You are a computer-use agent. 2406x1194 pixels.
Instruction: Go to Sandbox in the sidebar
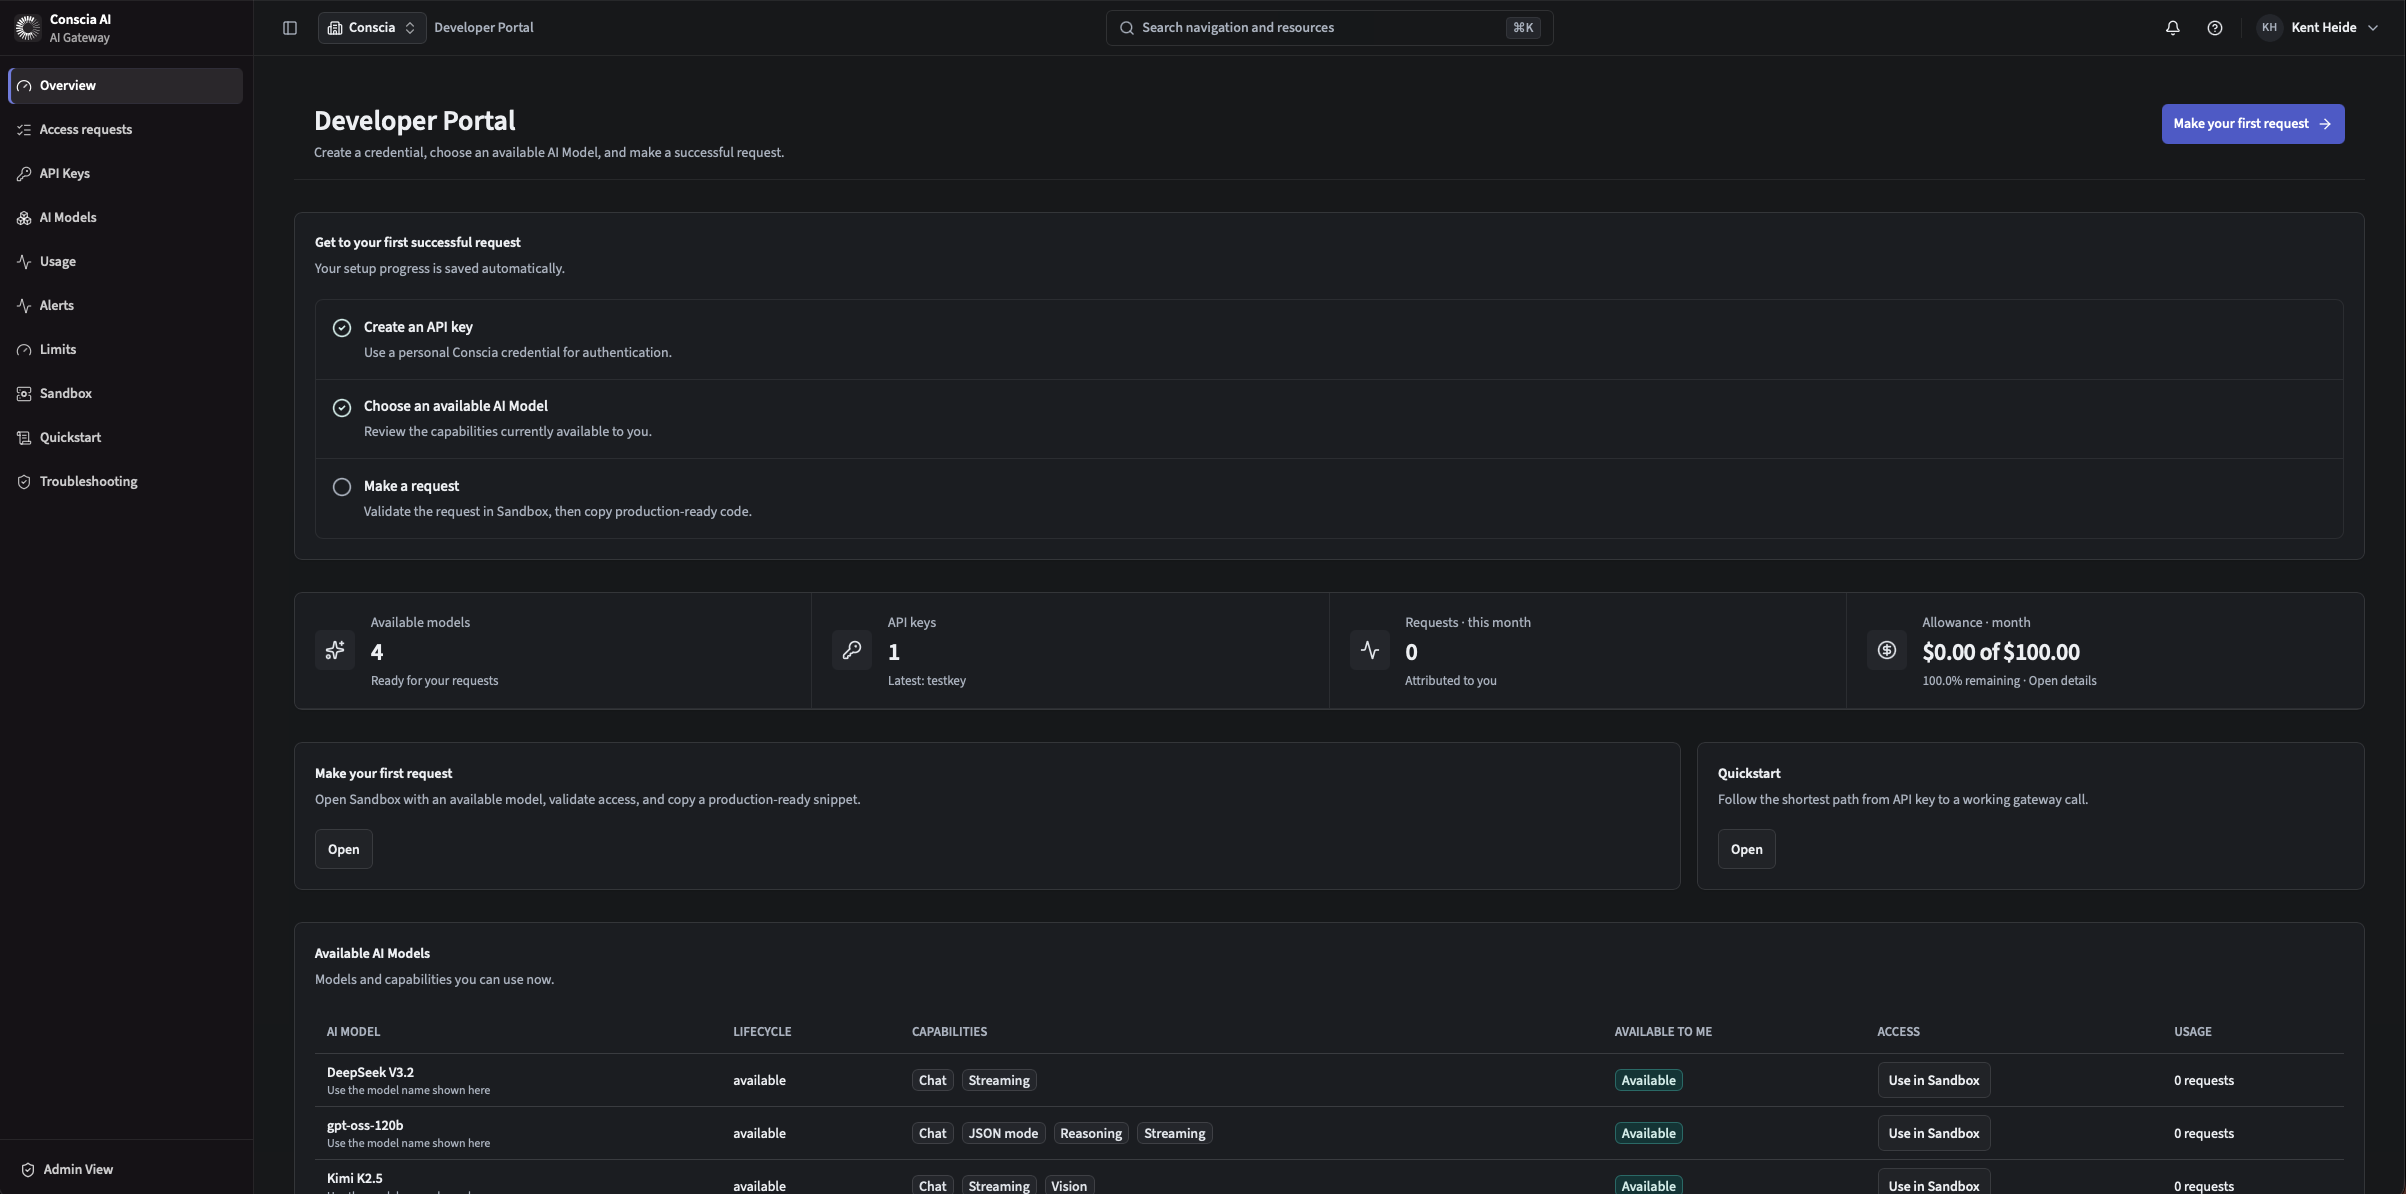pyautogui.click(x=125, y=394)
